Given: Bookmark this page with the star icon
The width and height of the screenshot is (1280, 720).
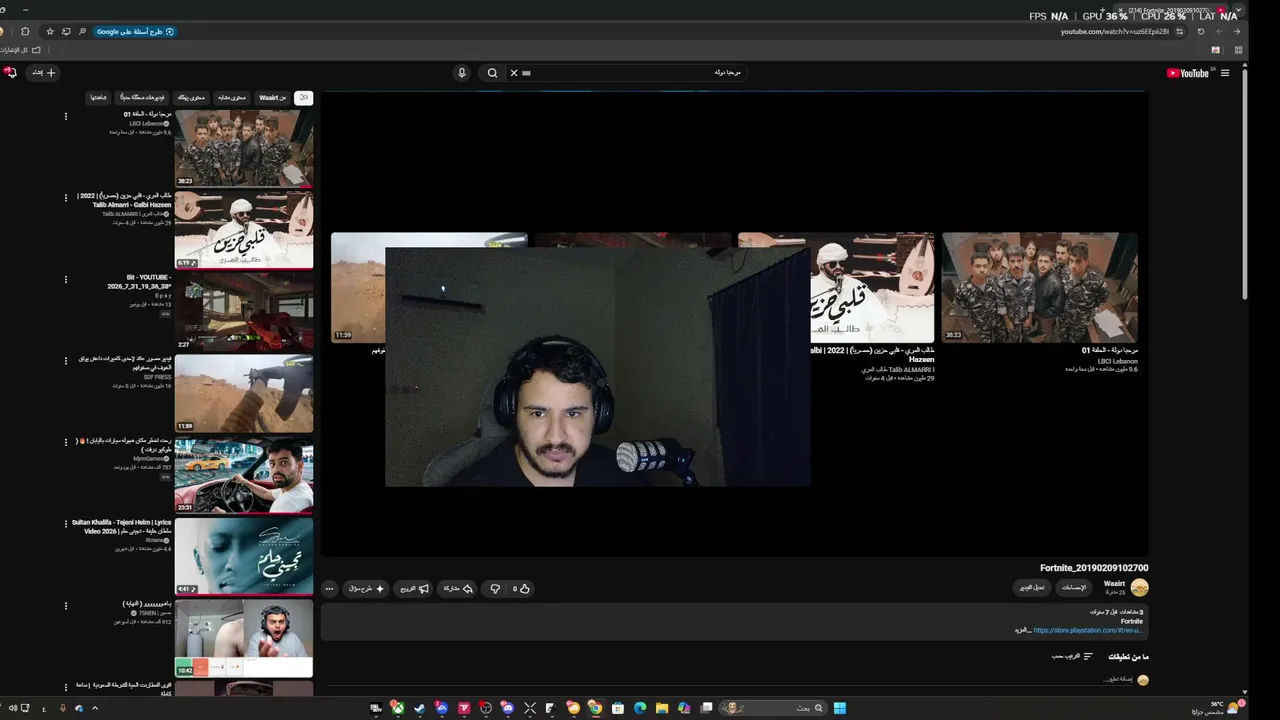Looking at the screenshot, I should pyautogui.click(x=50, y=31).
